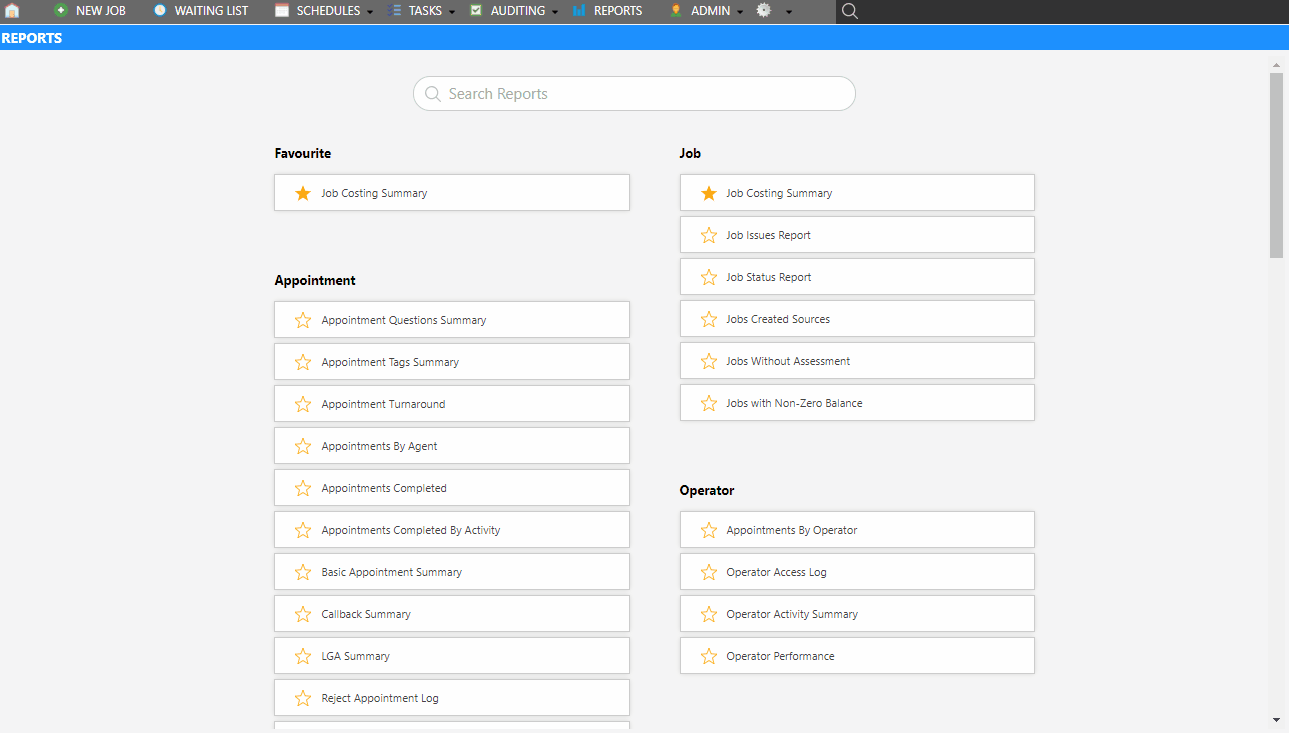The image size is (1289, 733).
Task: Open the Callback Summary report
Action: 366,614
